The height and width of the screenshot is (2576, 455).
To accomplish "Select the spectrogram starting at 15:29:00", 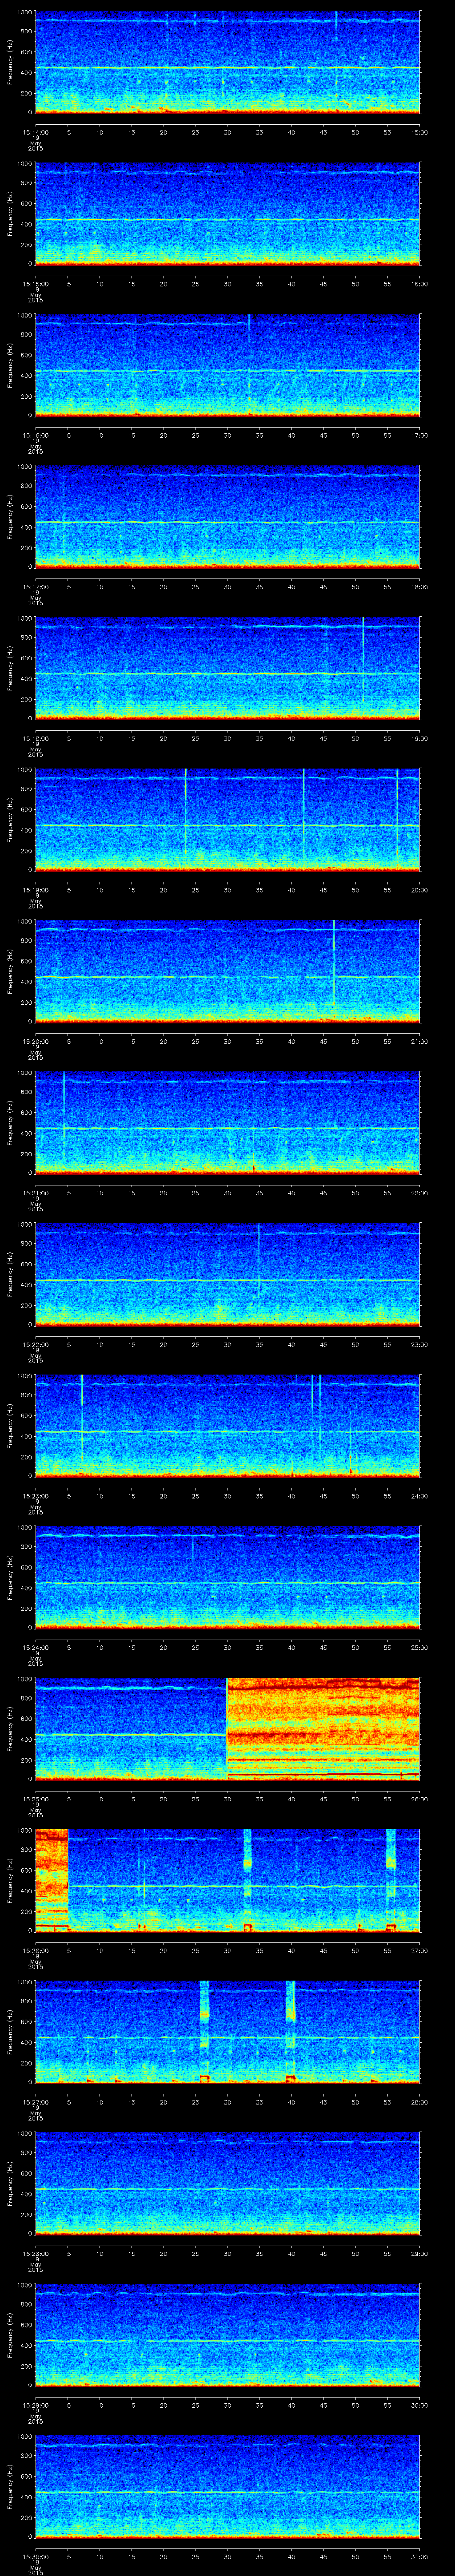I will coord(227,2335).
